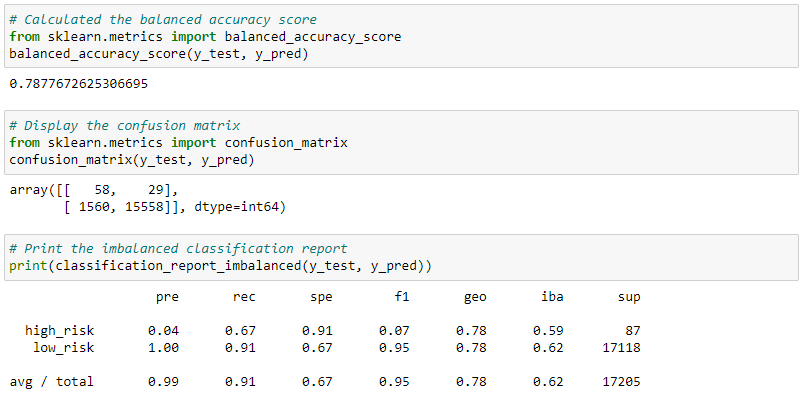Click the 'iba' column header
The image size is (803, 395).
point(552,297)
